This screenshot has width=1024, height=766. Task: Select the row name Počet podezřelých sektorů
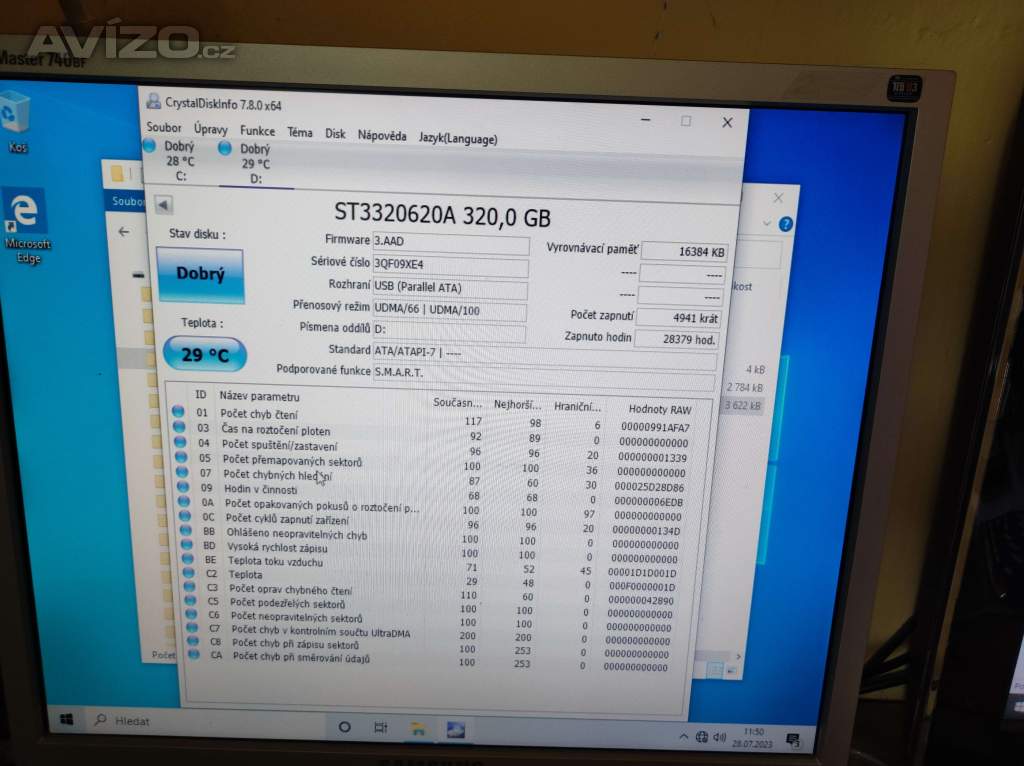tap(287, 603)
